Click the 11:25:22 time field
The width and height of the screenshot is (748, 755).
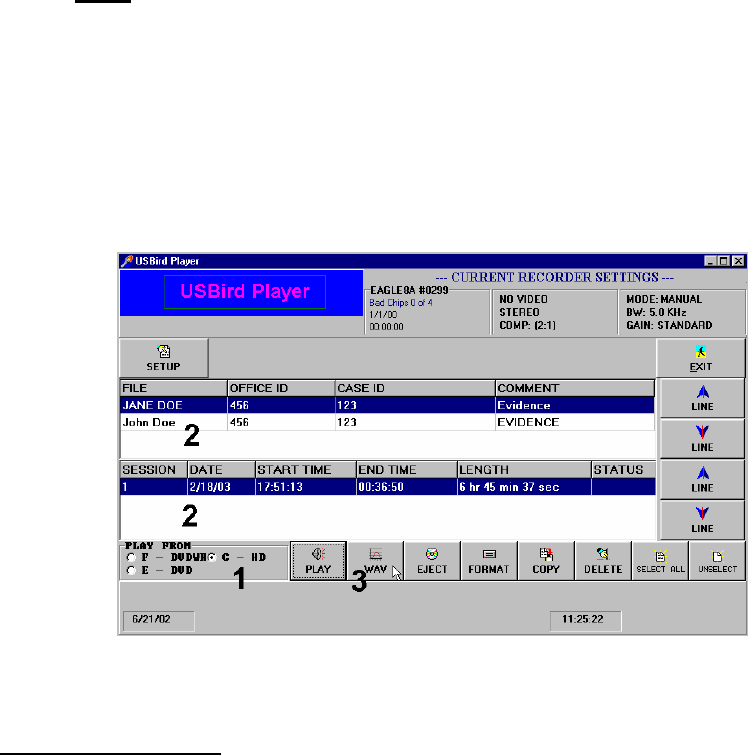tap(586, 620)
